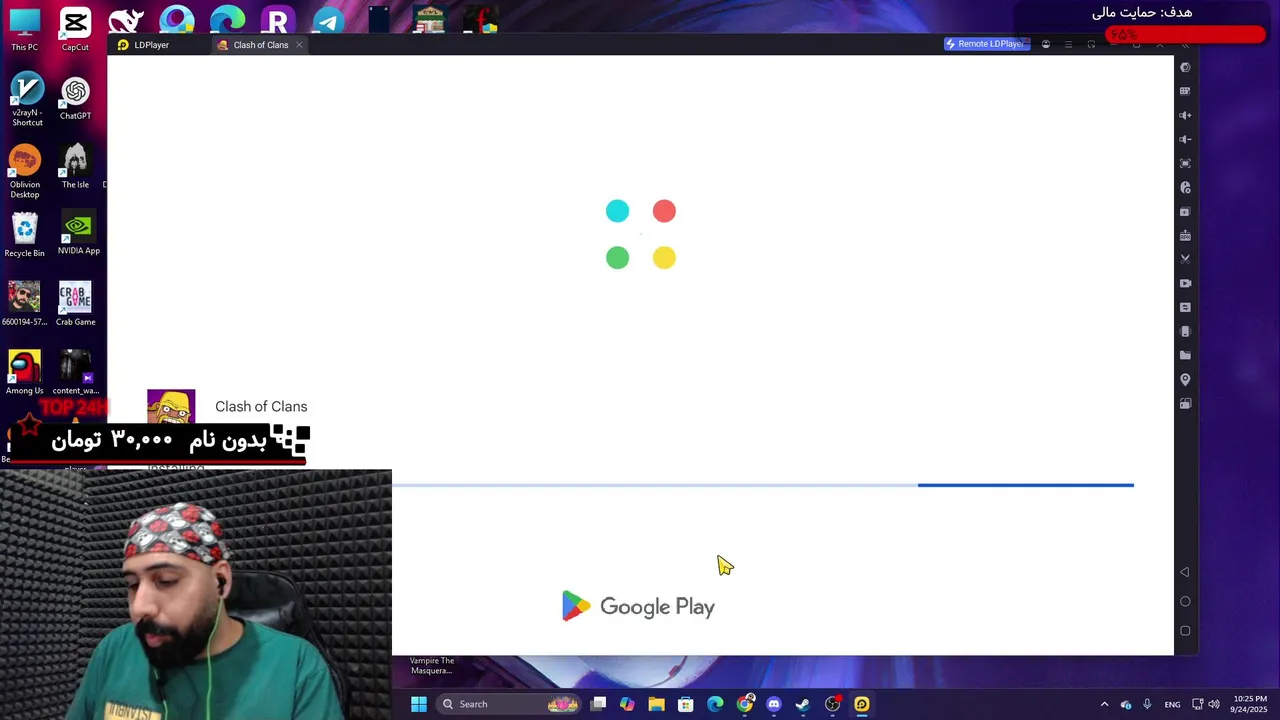This screenshot has width=1280, height=720.
Task: Click the Clash of Clans app icon
Action: 171,406
